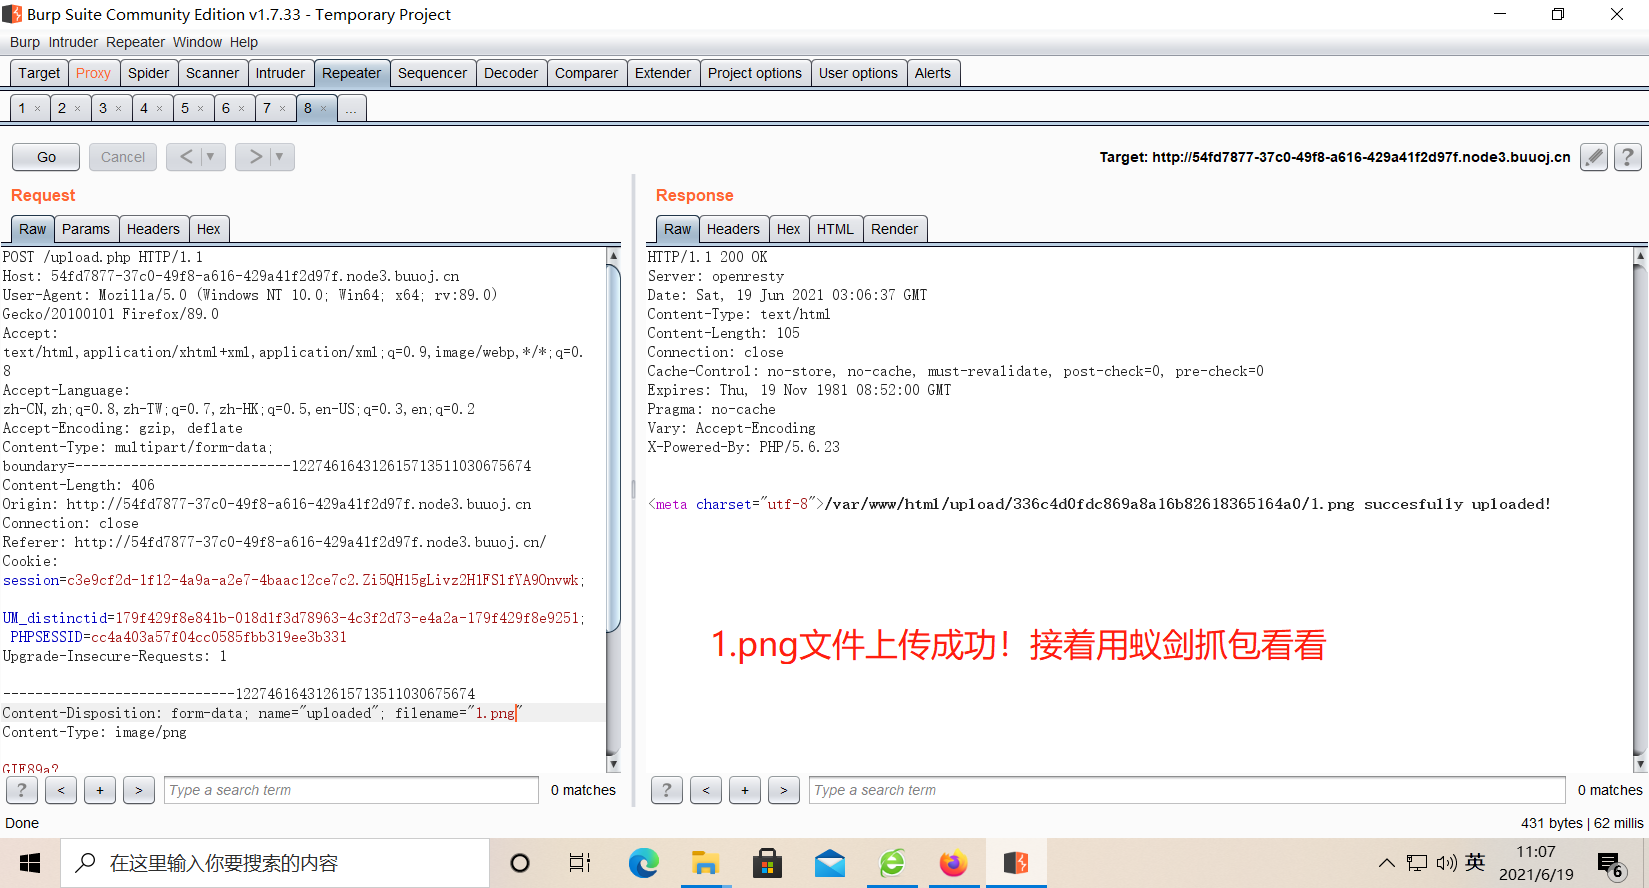Open Project options tab

tap(755, 73)
